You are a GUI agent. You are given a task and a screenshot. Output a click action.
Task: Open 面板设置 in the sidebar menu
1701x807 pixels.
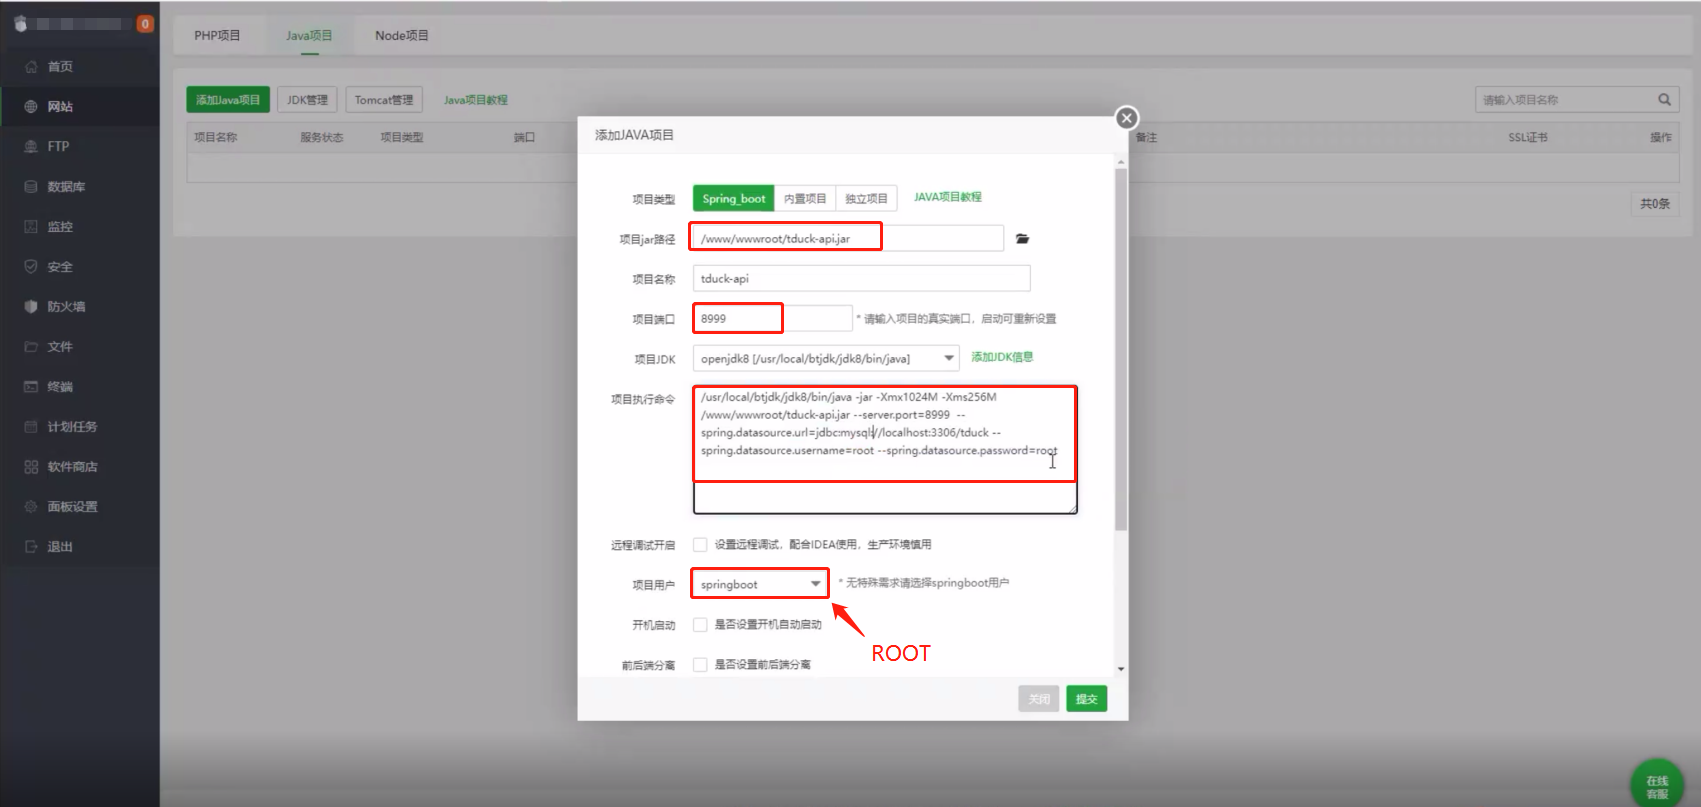[80, 507]
